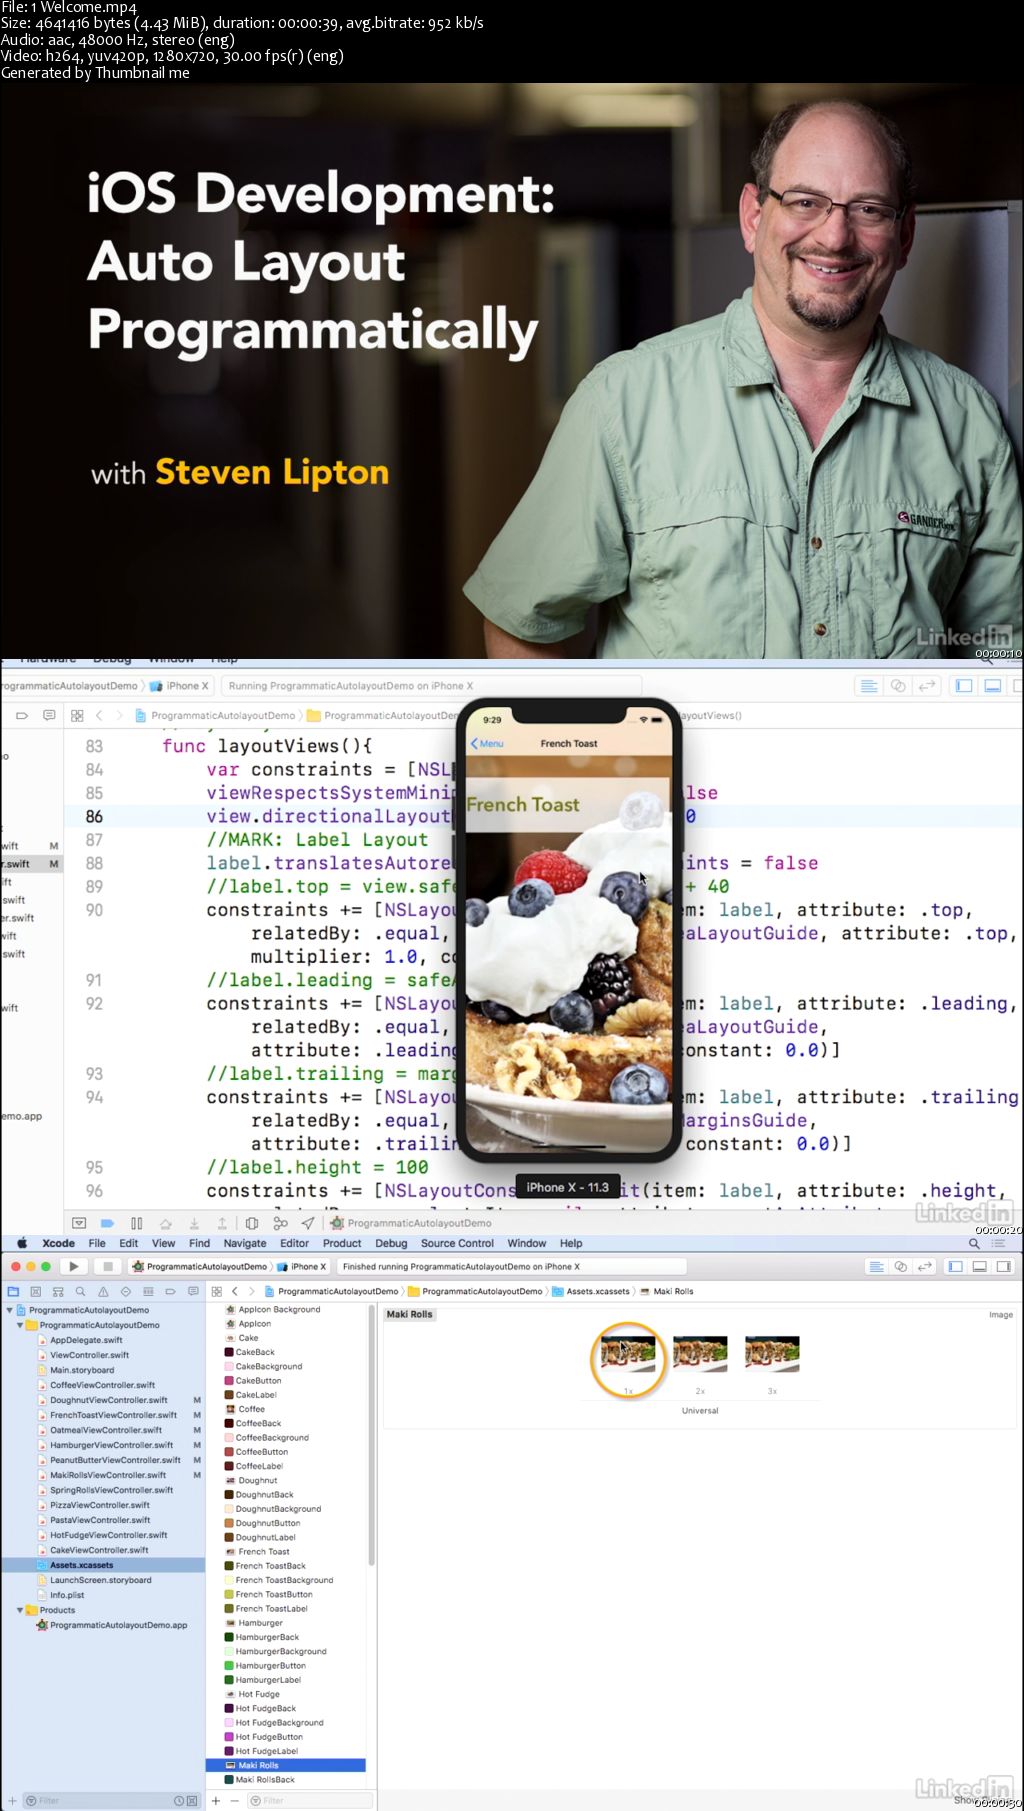
Task: Switch to Version editor in bottom Xcode toolbar
Action: [925, 1266]
